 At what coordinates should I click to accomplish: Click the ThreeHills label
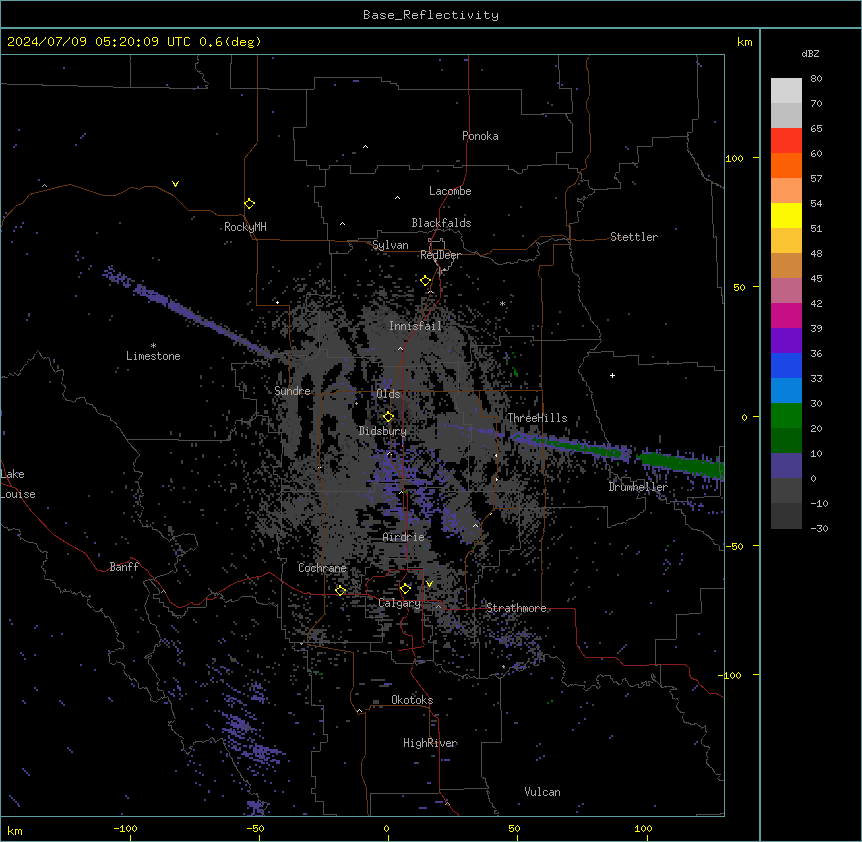537,418
